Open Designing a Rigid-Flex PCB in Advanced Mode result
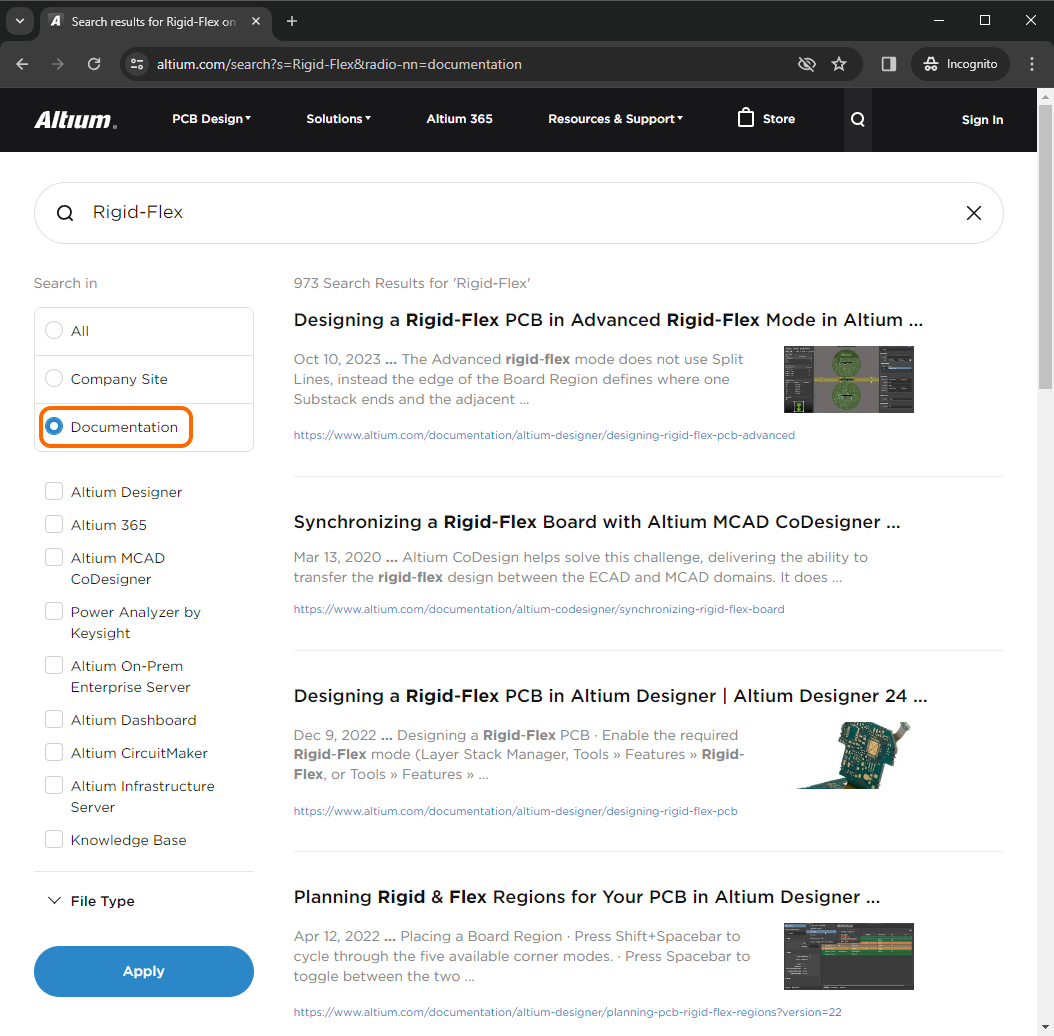The image size is (1054, 1036). pyautogui.click(x=608, y=320)
